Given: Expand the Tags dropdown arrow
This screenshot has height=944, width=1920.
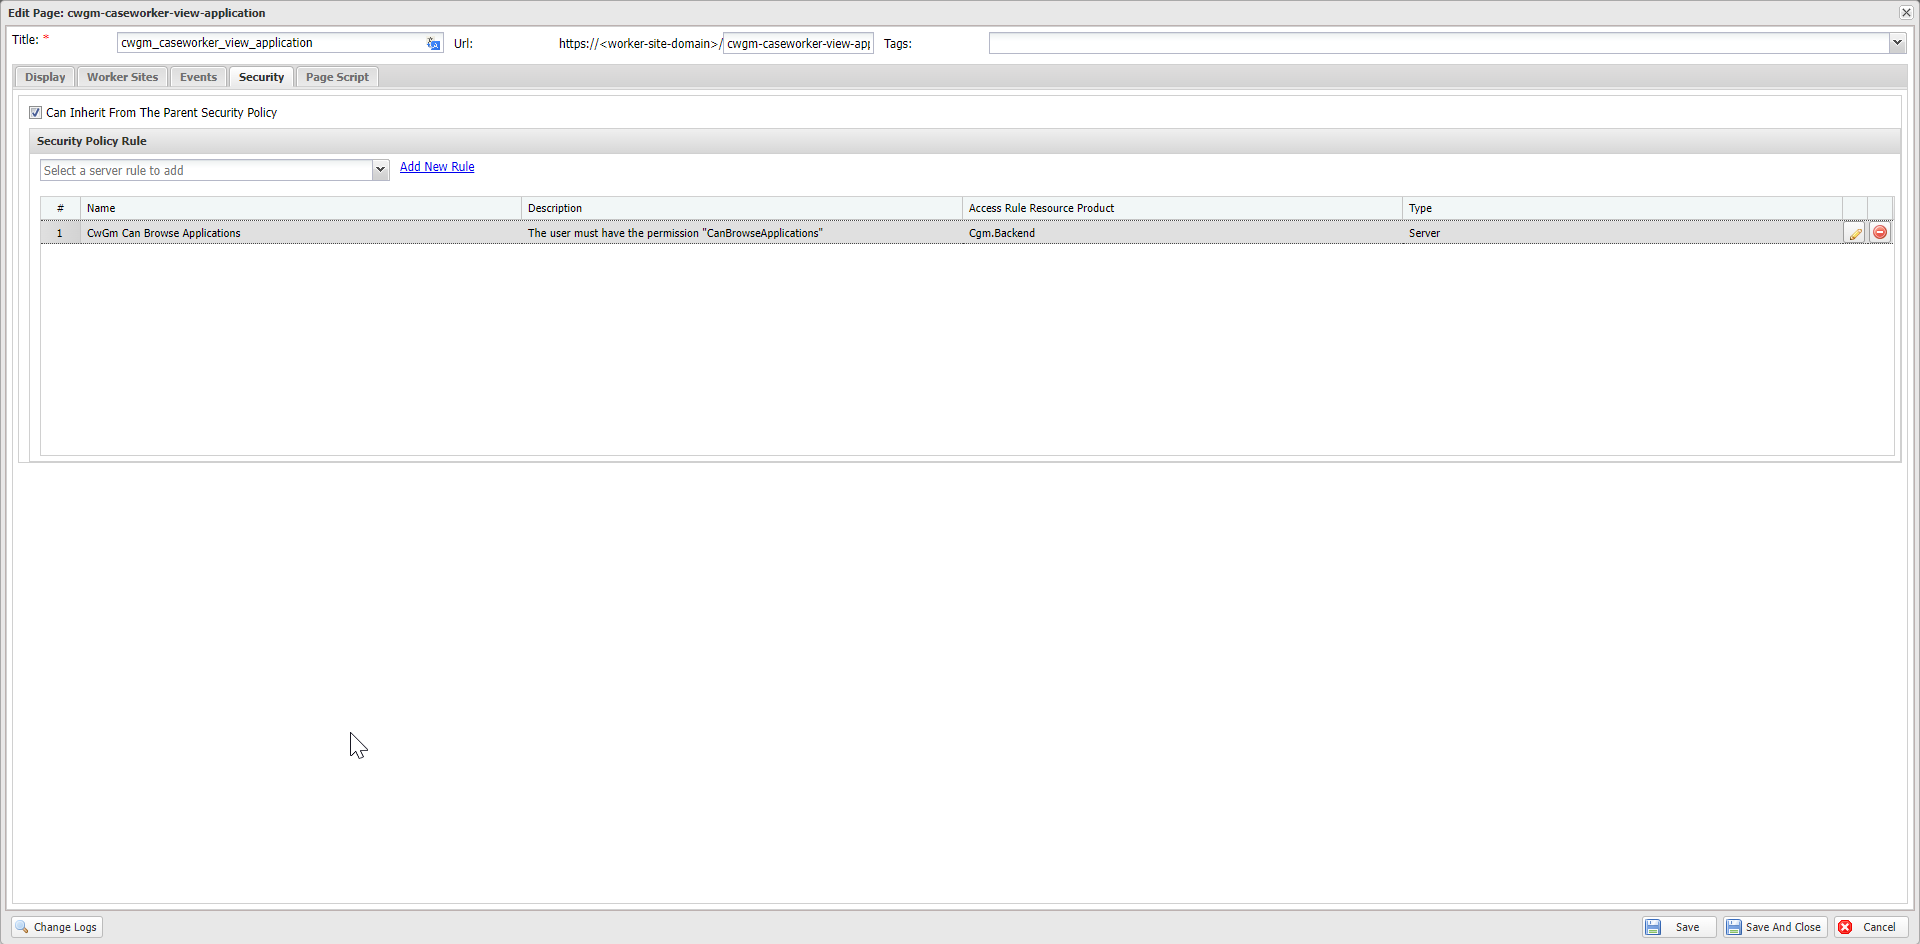Looking at the screenshot, I should [x=1897, y=43].
